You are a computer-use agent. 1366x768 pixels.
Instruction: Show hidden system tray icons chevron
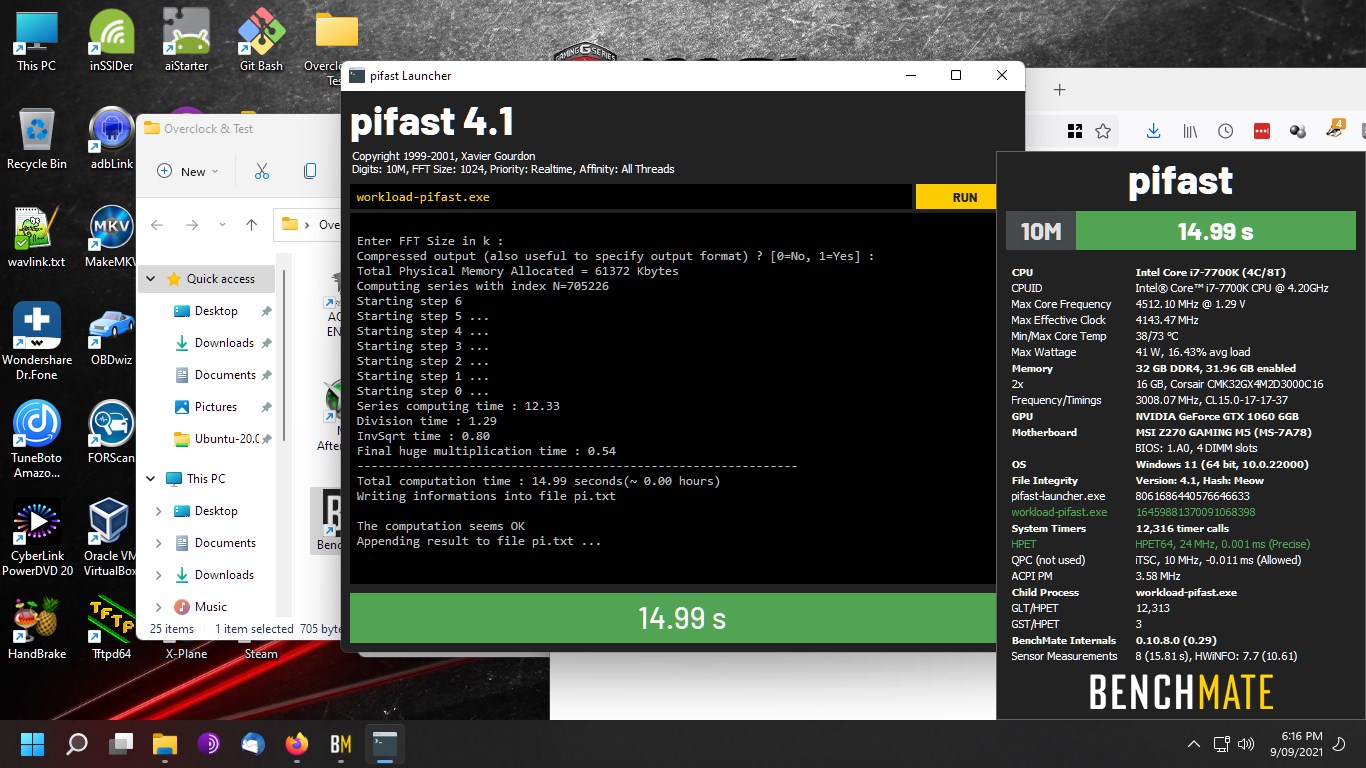1193,744
